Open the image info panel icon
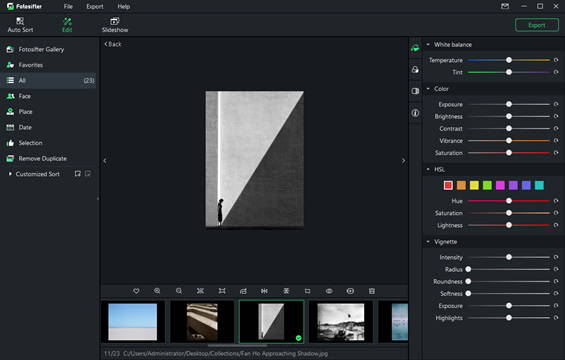Image resolution: width=565 pixels, height=360 pixels. [x=415, y=113]
